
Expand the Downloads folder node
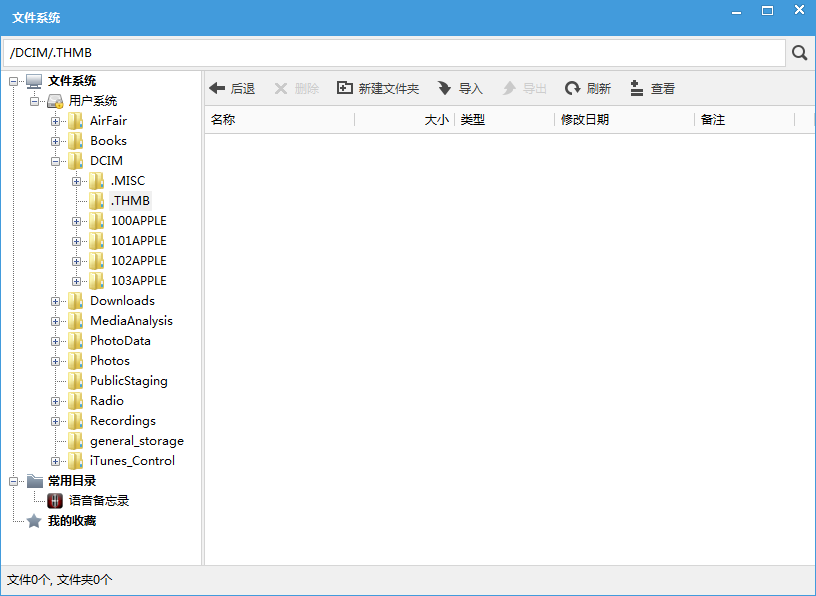(57, 300)
